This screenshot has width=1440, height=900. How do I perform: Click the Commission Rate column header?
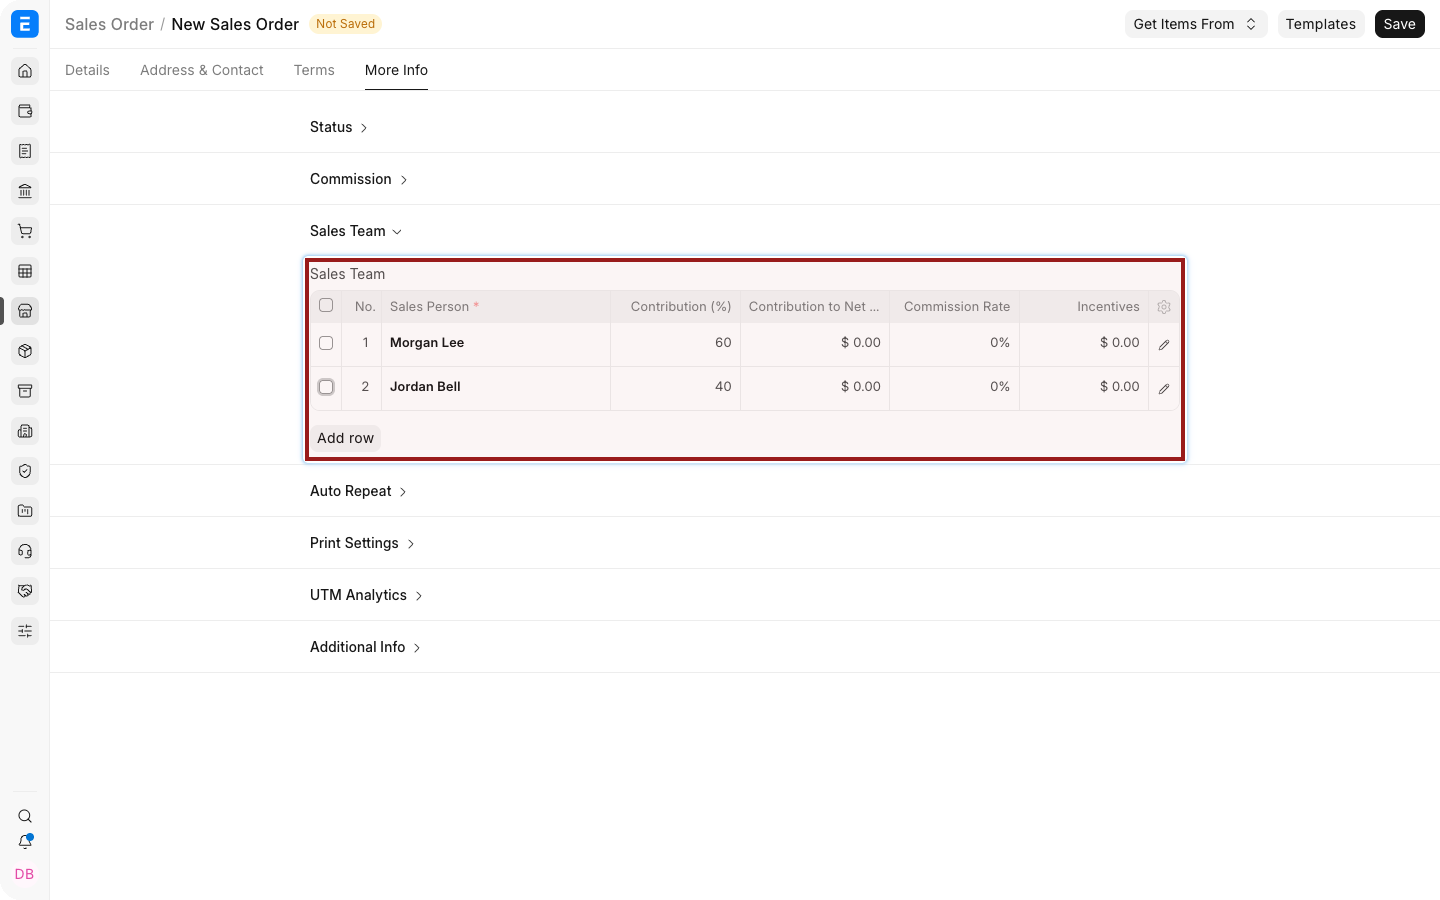click(955, 307)
